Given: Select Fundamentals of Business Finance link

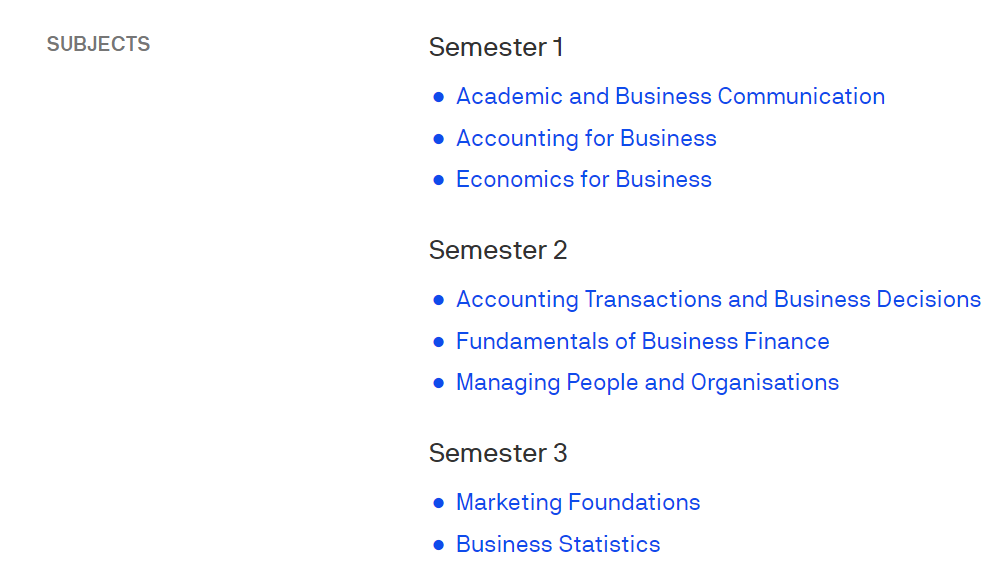Looking at the screenshot, I should (642, 341).
